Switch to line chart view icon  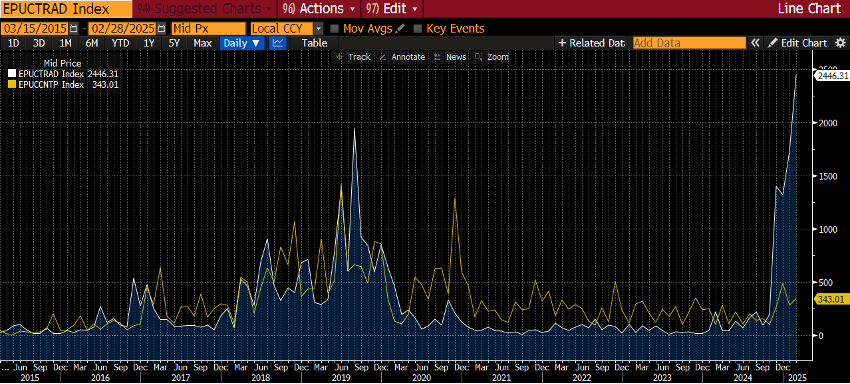pos(278,43)
